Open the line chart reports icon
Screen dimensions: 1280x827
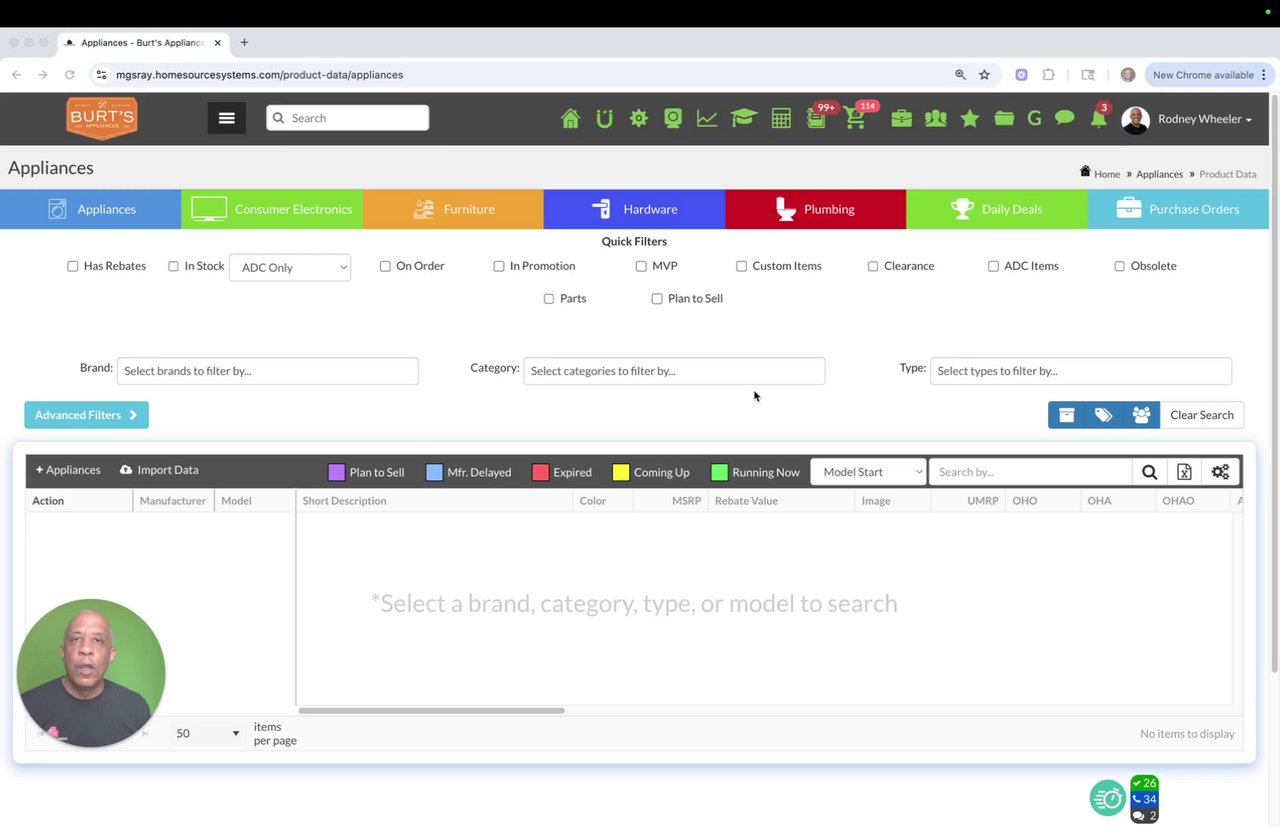[x=707, y=118]
